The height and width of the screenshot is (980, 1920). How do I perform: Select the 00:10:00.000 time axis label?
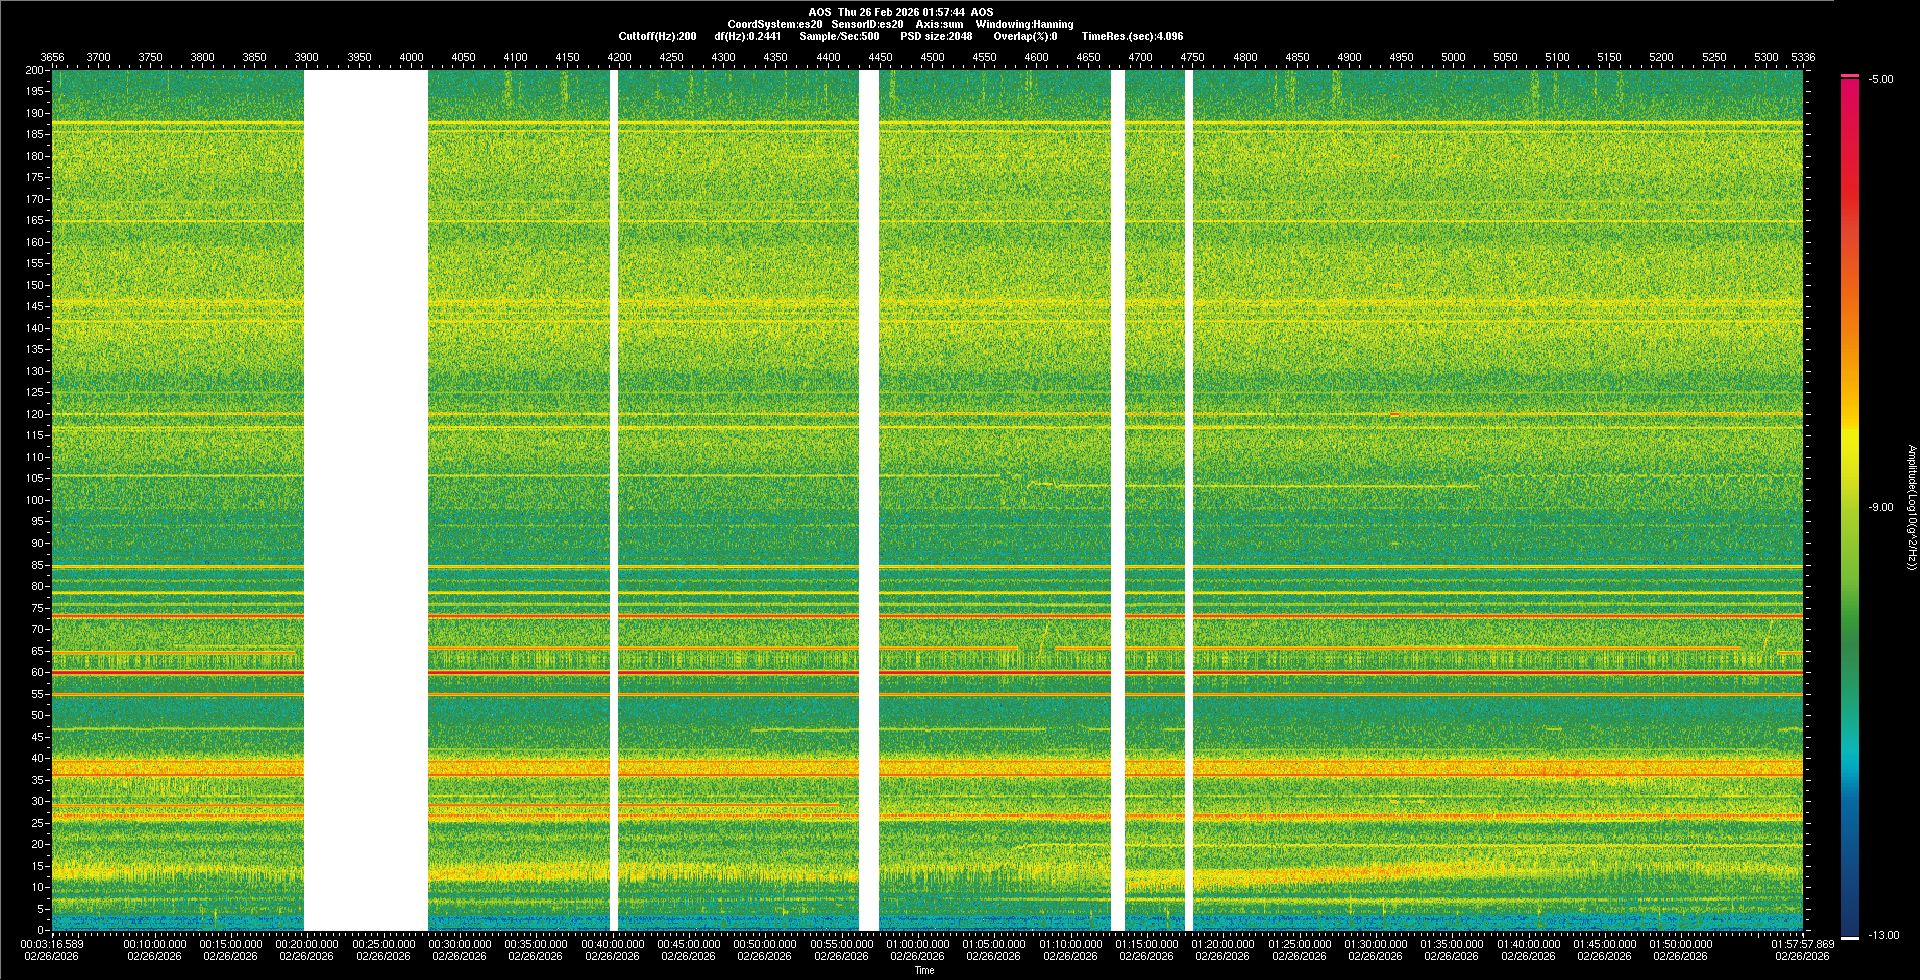154,943
